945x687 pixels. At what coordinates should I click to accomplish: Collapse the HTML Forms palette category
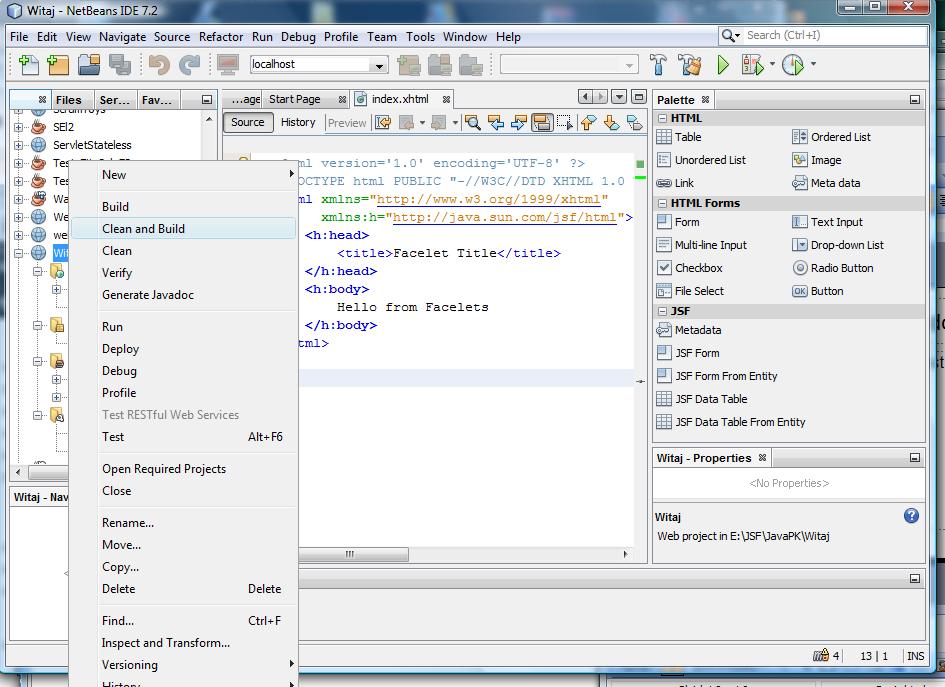pyautogui.click(x=662, y=203)
